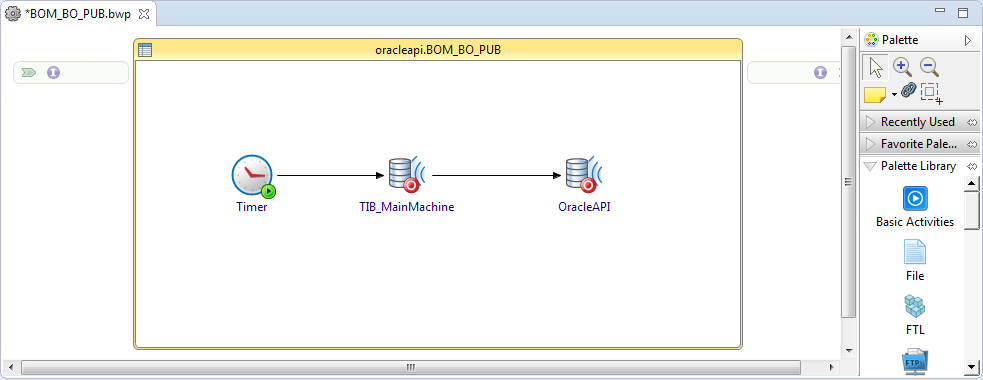Screen dimensions: 983x380
Task: Click the canvas vertical scrollbar thumb
Action: 848,182
